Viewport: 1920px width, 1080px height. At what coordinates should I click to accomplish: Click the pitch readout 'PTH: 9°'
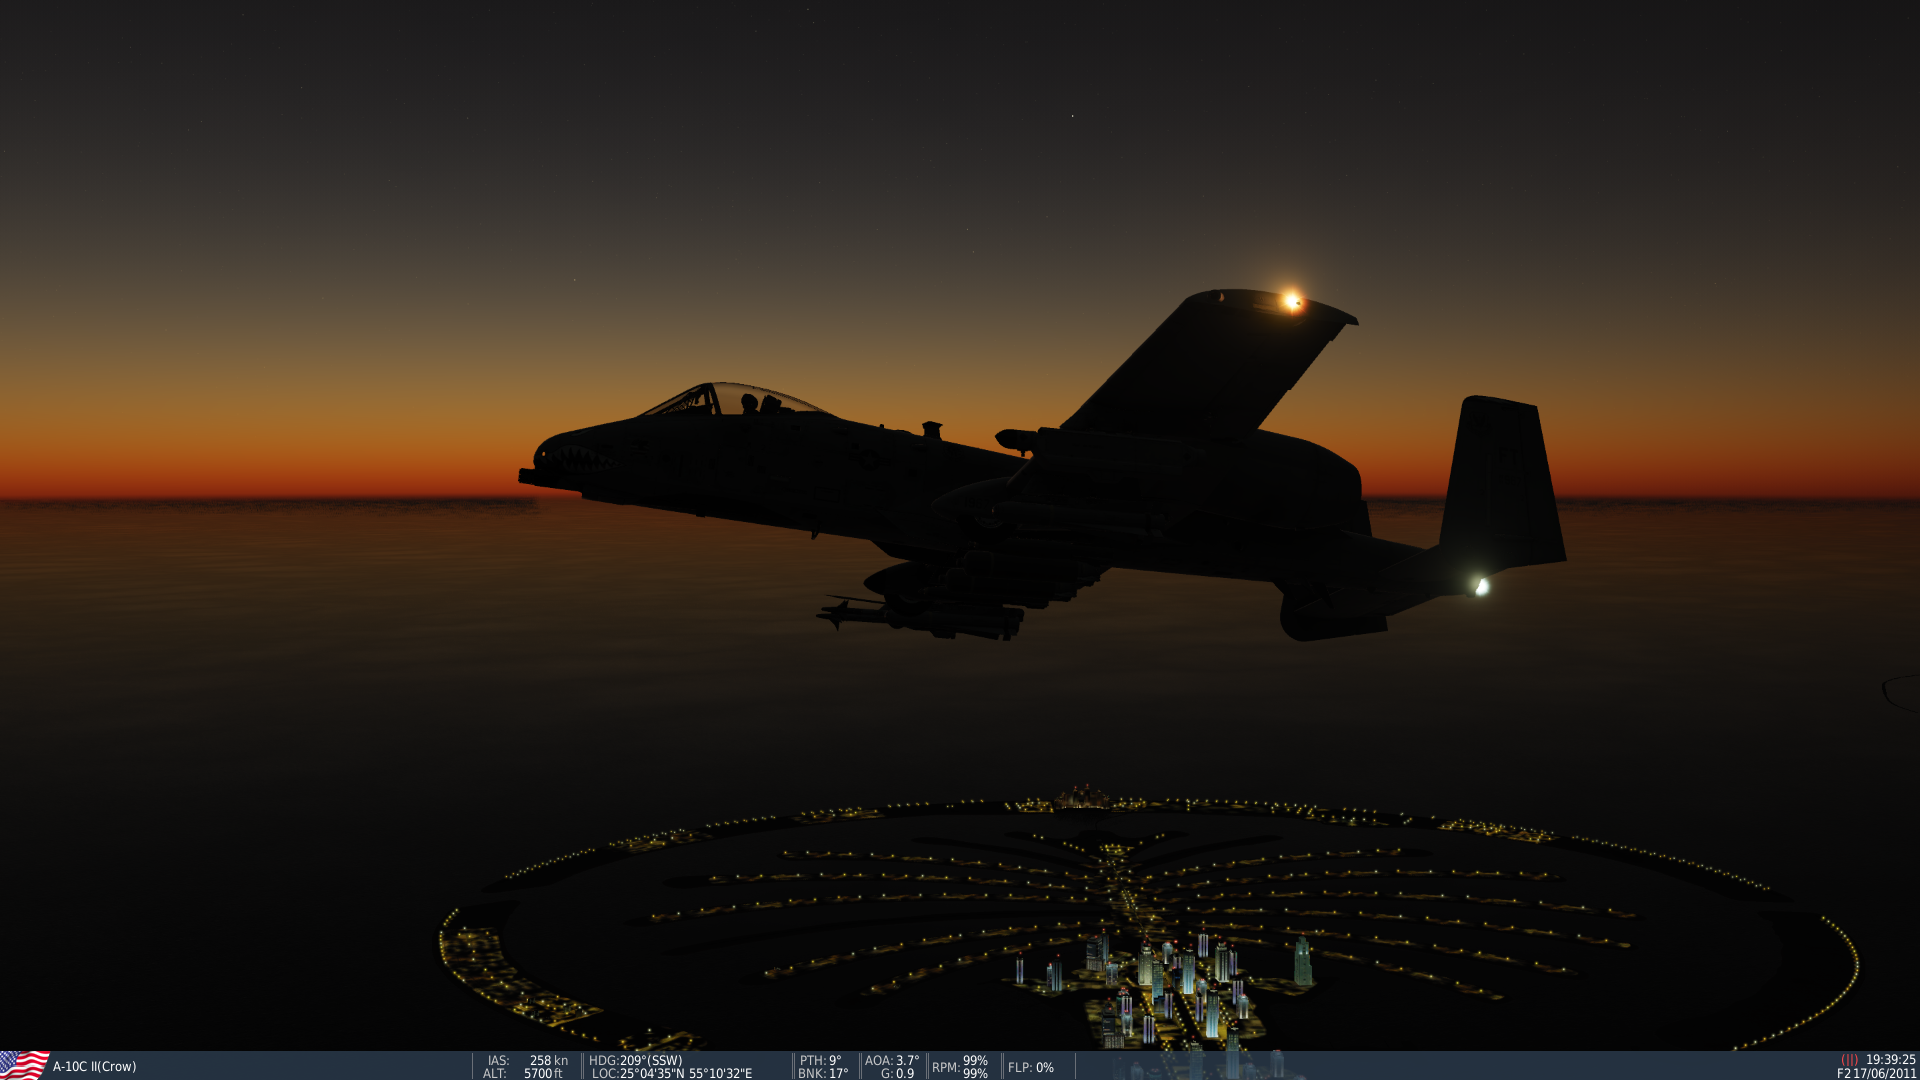[820, 1060]
